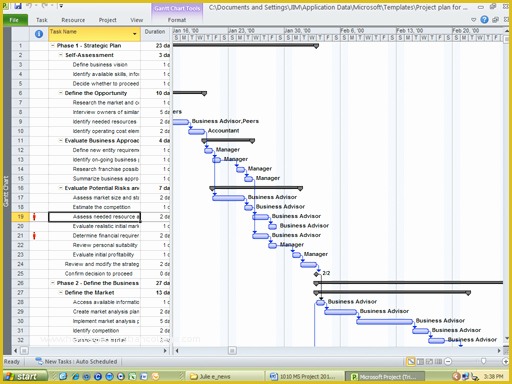Click the overallocation indicator on row 19

point(34,217)
